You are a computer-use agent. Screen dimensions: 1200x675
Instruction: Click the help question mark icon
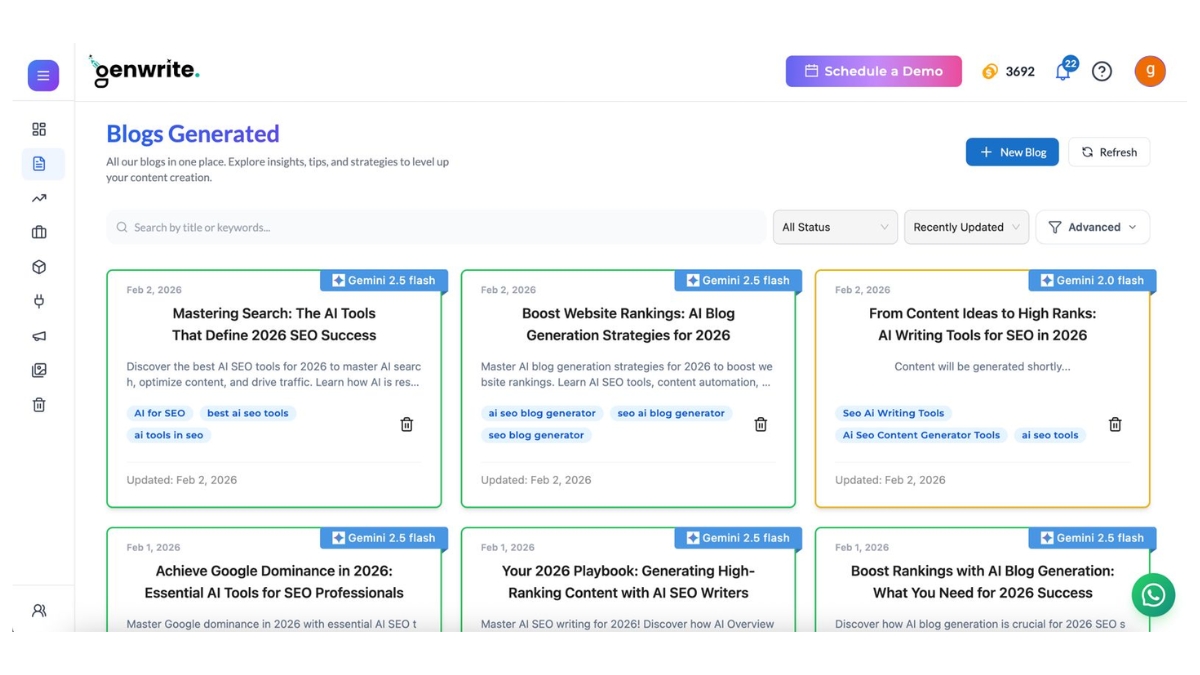pos(1101,72)
